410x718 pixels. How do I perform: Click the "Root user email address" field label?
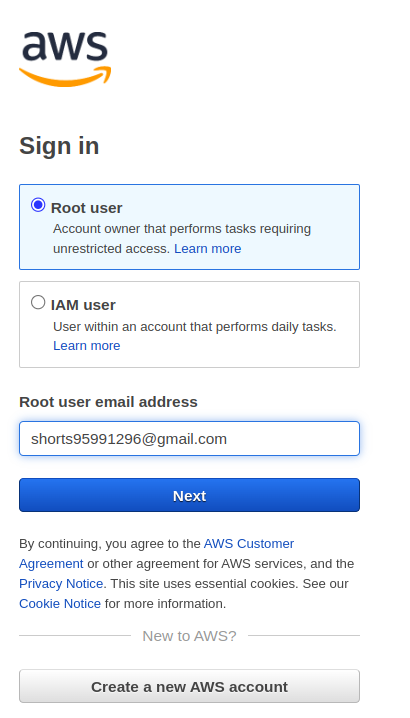point(108,402)
